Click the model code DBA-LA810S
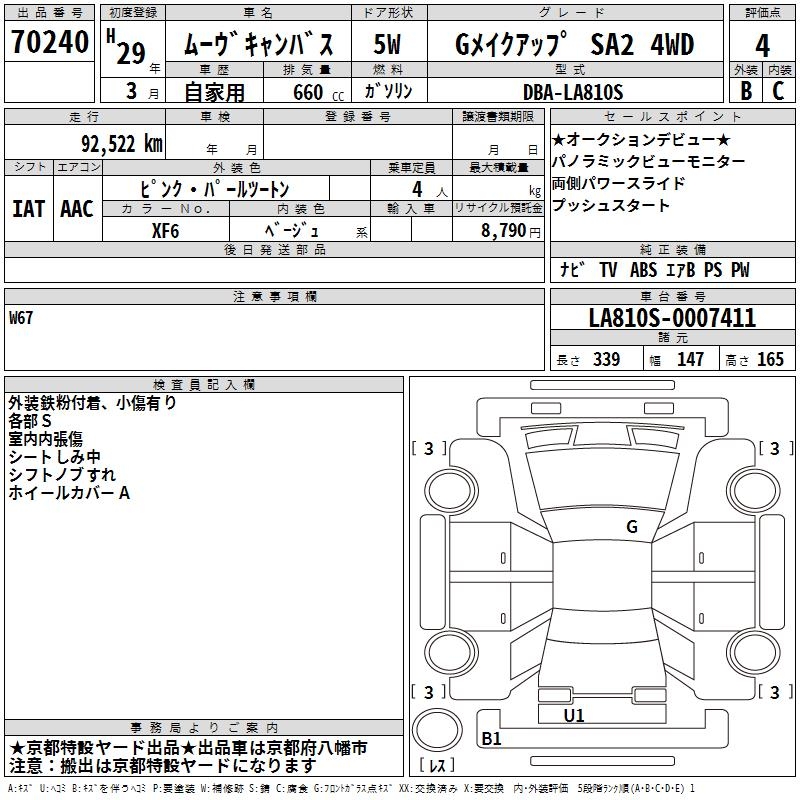The image size is (800, 800). [x=572, y=92]
